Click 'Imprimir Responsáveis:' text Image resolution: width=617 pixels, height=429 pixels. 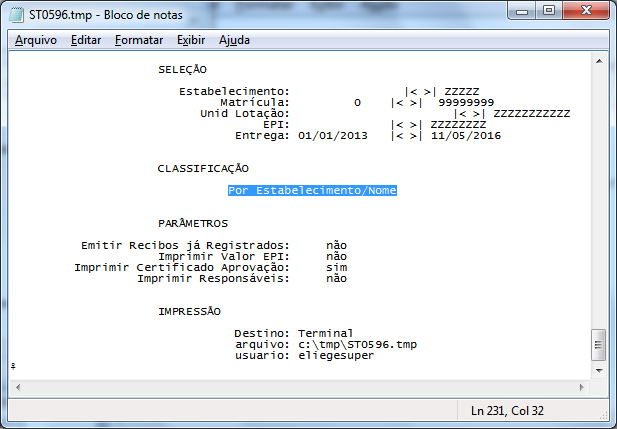[x=213, y=279]
